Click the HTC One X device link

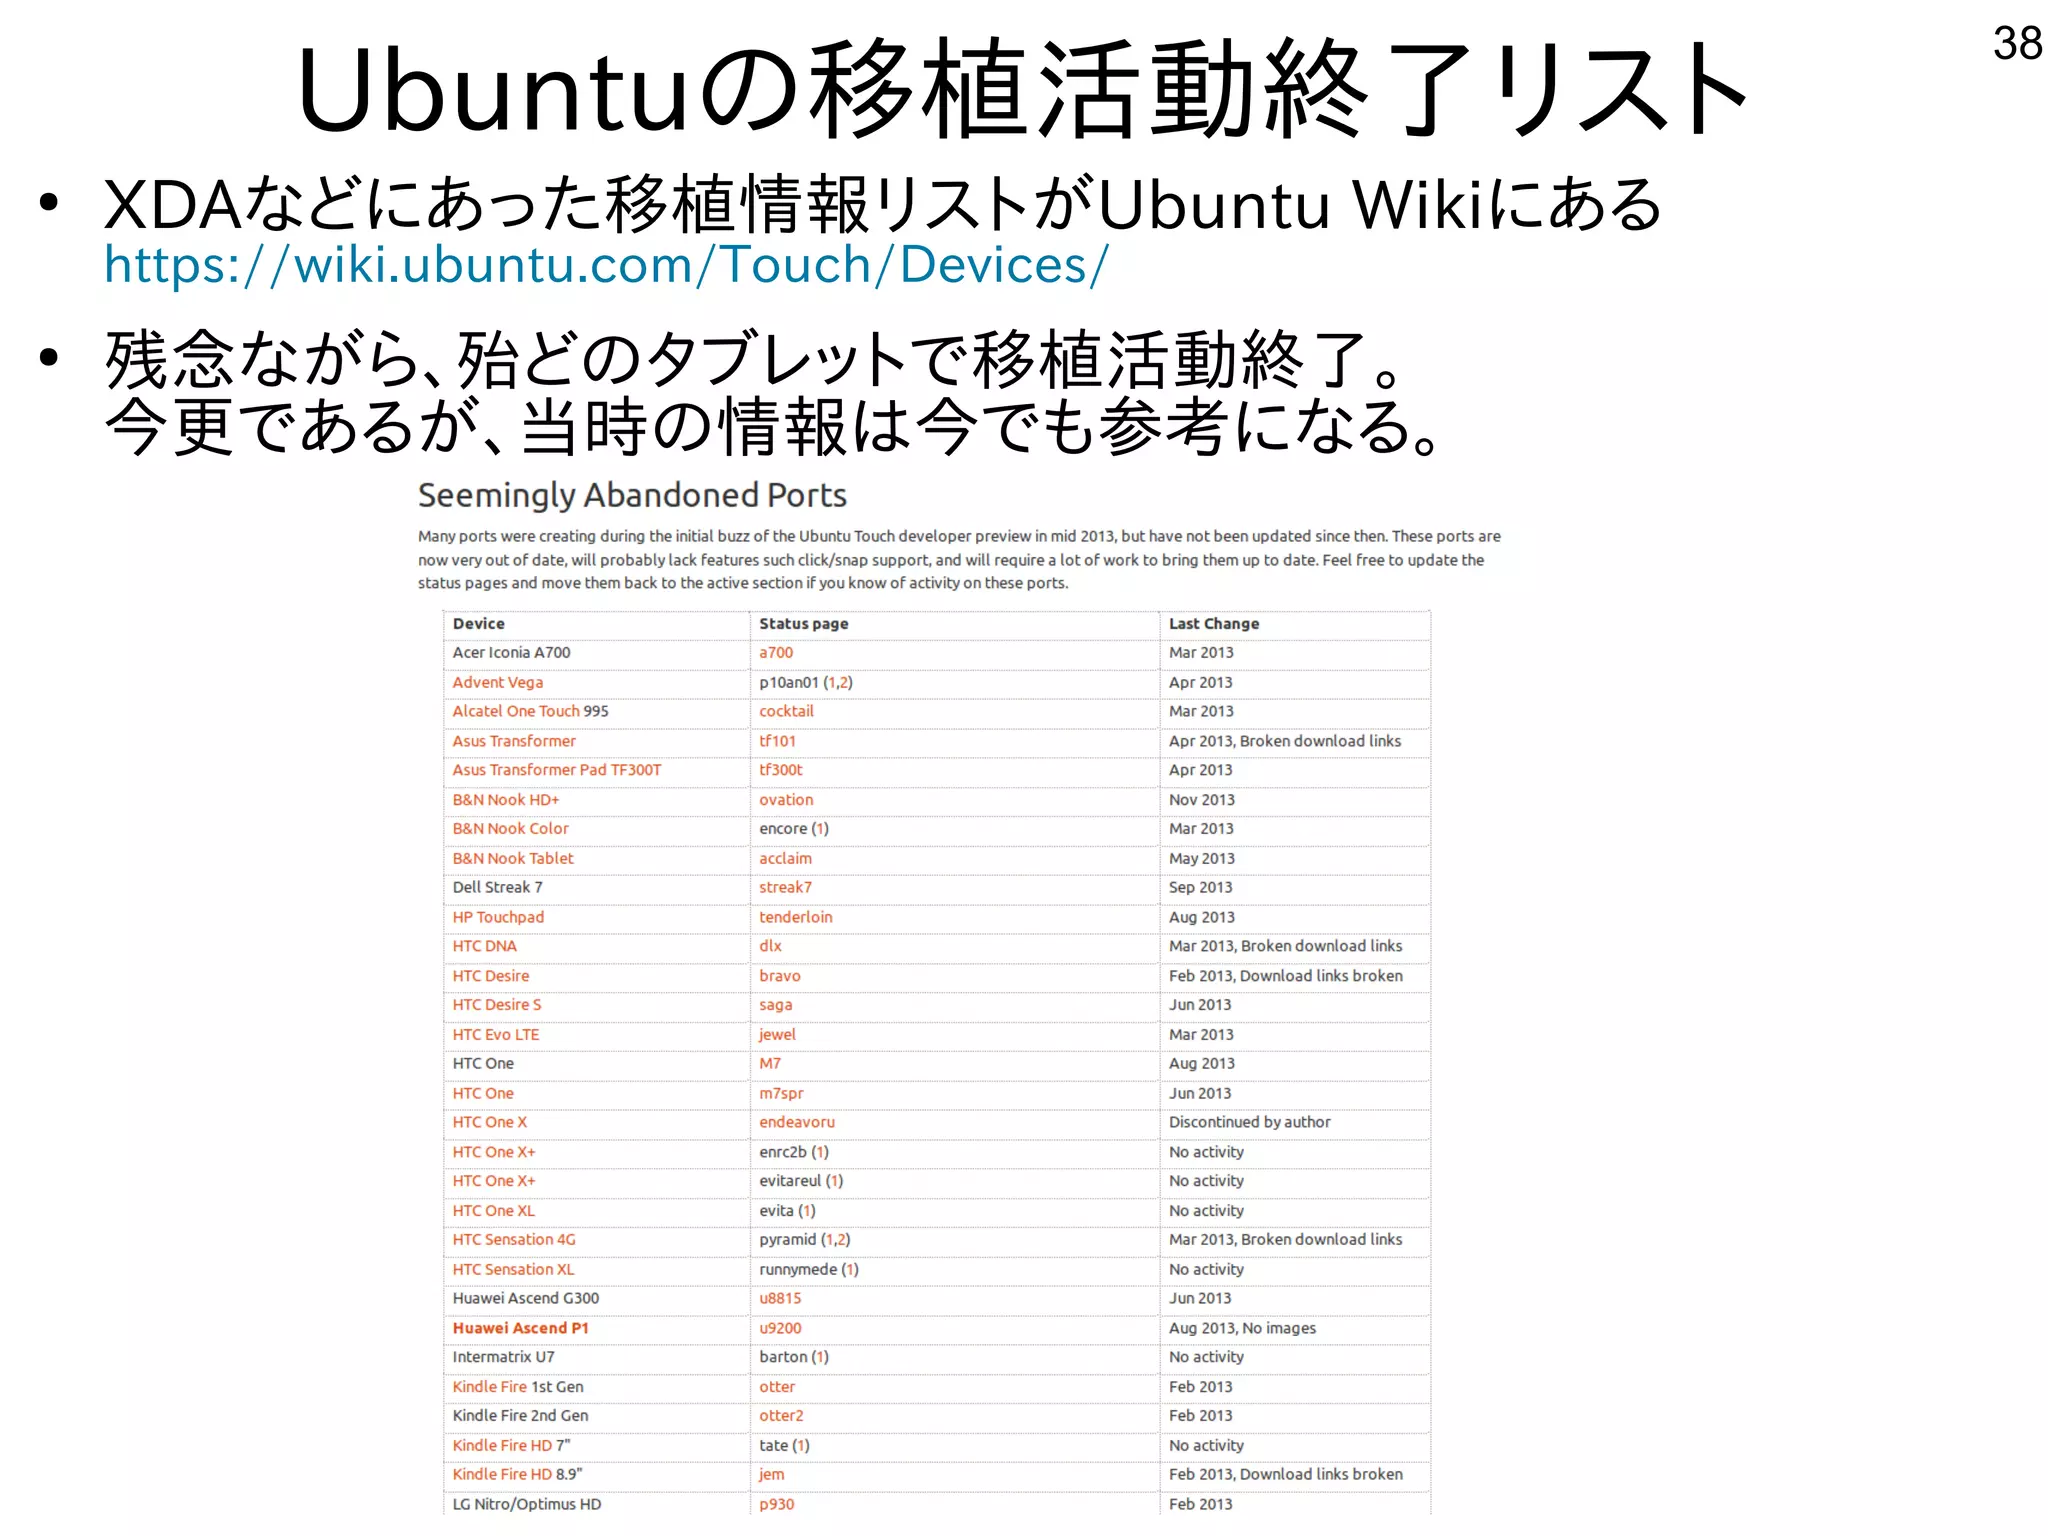(x=489, y=1123)
